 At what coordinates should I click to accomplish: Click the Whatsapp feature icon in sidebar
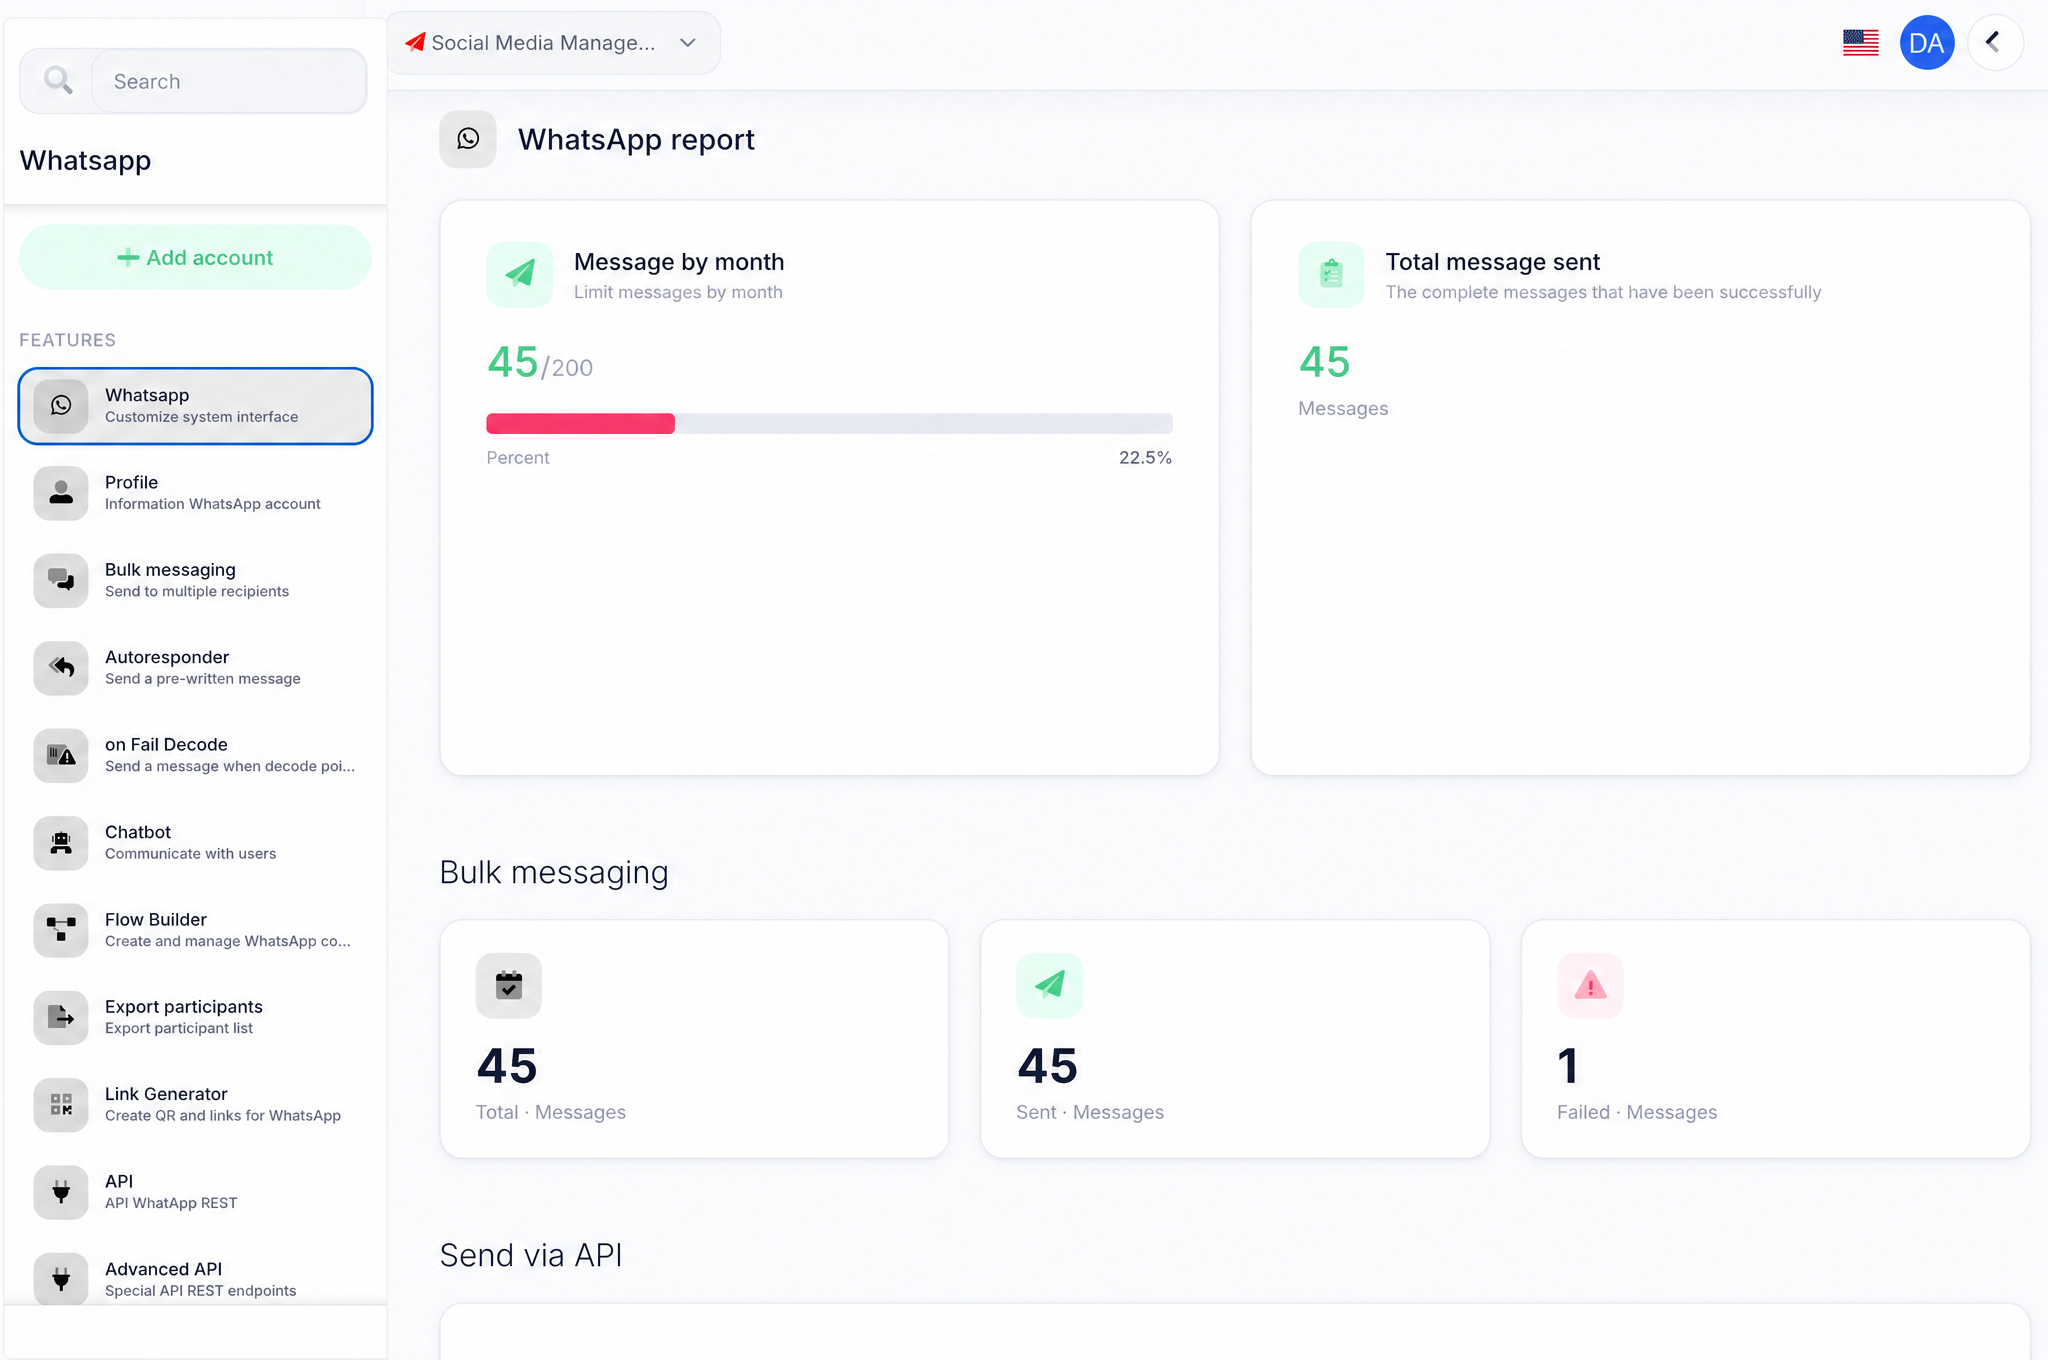61,405
